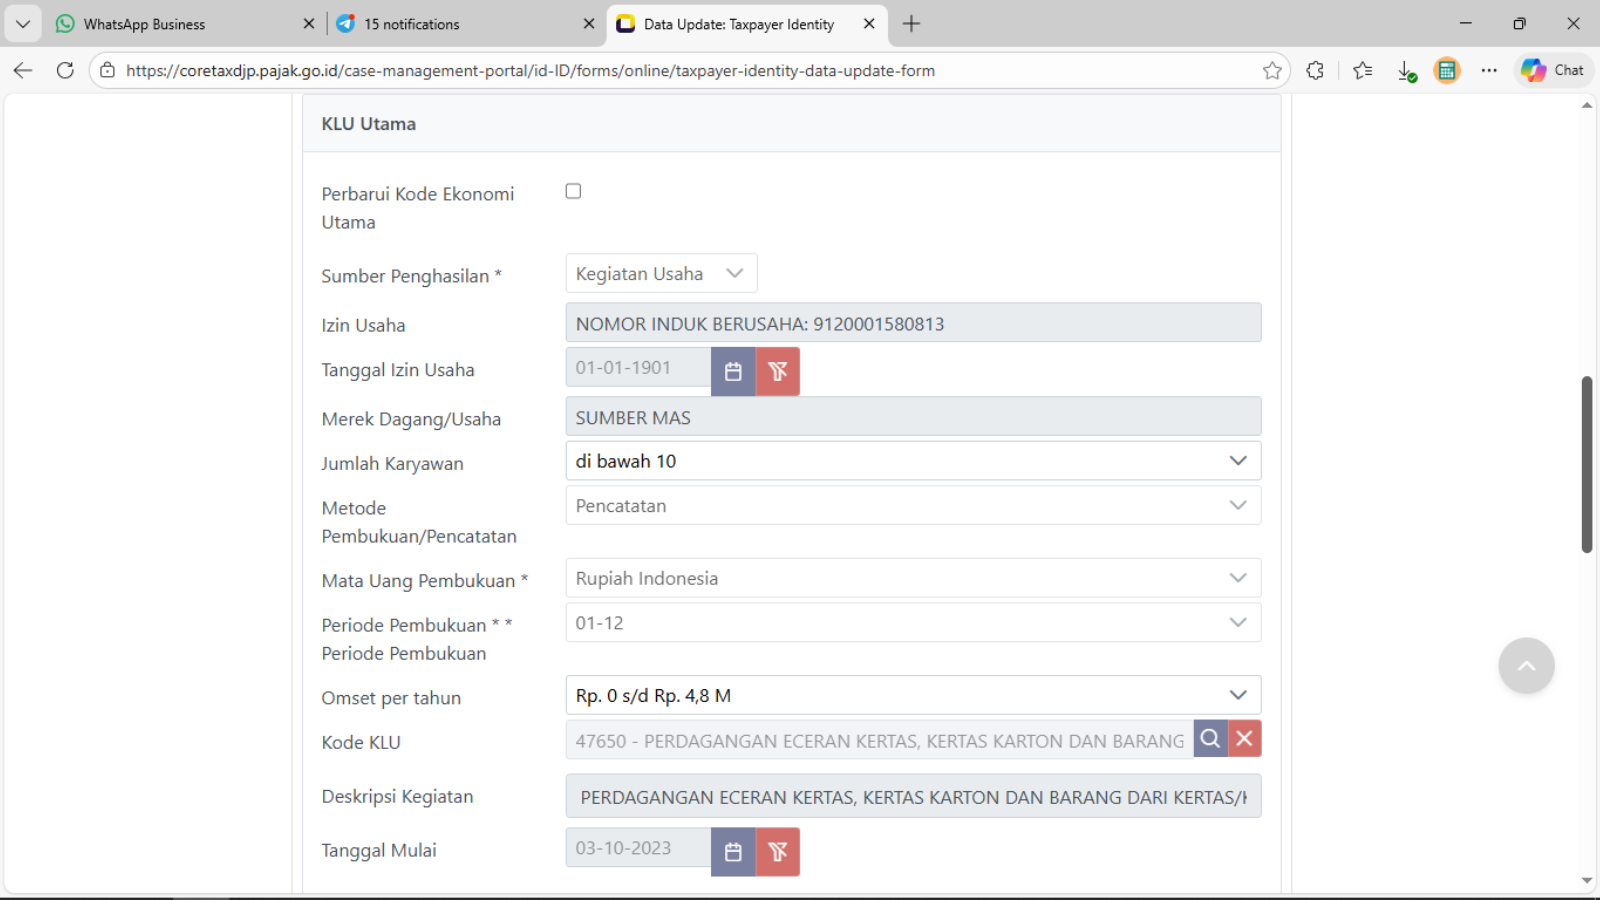Remove the selected Kode KLU value
1600x900 pixels.
(1244, 739)
